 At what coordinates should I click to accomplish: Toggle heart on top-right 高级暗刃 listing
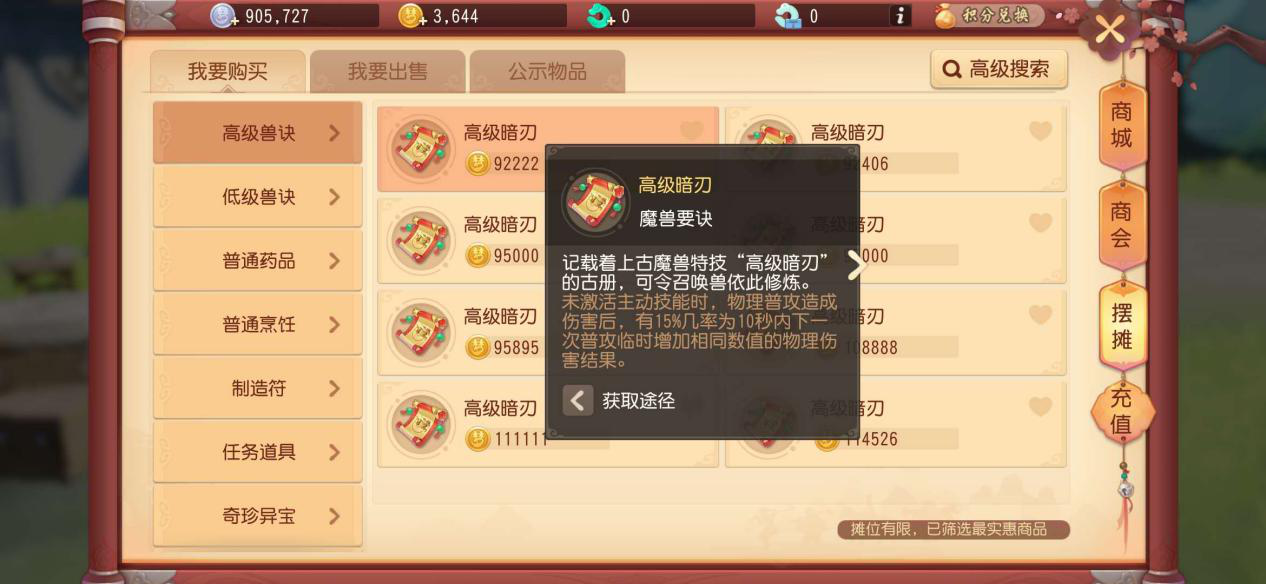(x=1040, y=131)
